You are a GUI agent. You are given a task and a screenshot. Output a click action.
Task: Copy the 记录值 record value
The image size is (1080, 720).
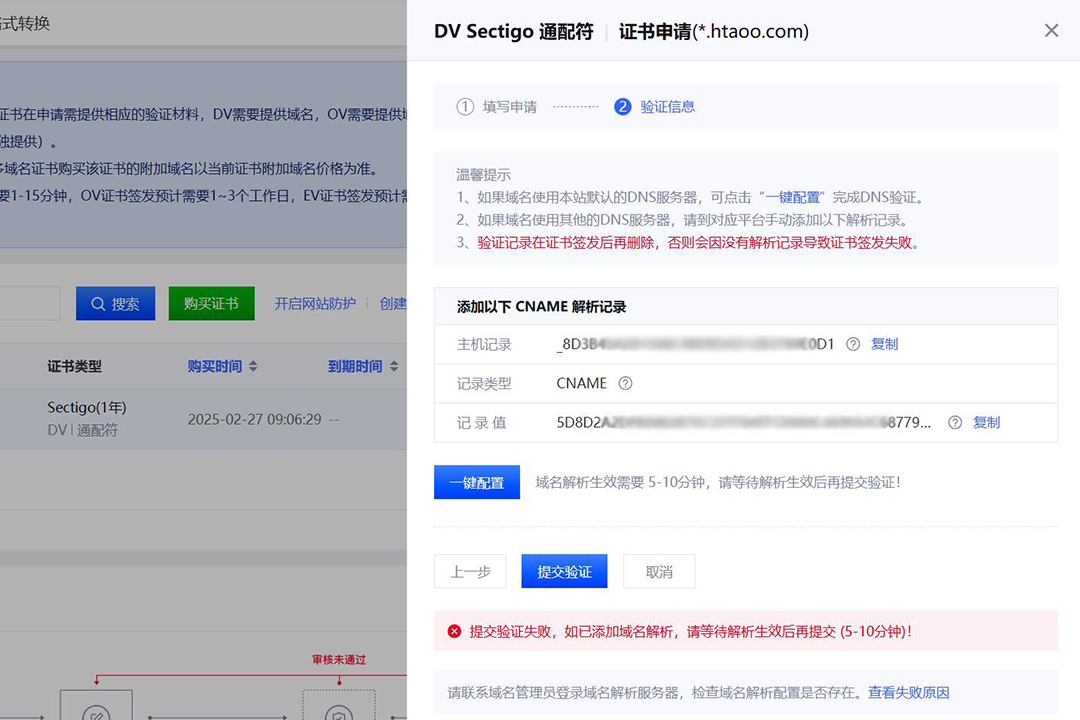(986, 422)
